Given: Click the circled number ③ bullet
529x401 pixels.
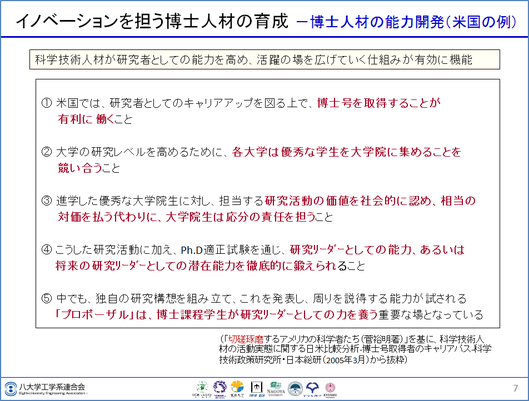Looking at the screenshot, I should pyautogui.click(x=46, y=201).
